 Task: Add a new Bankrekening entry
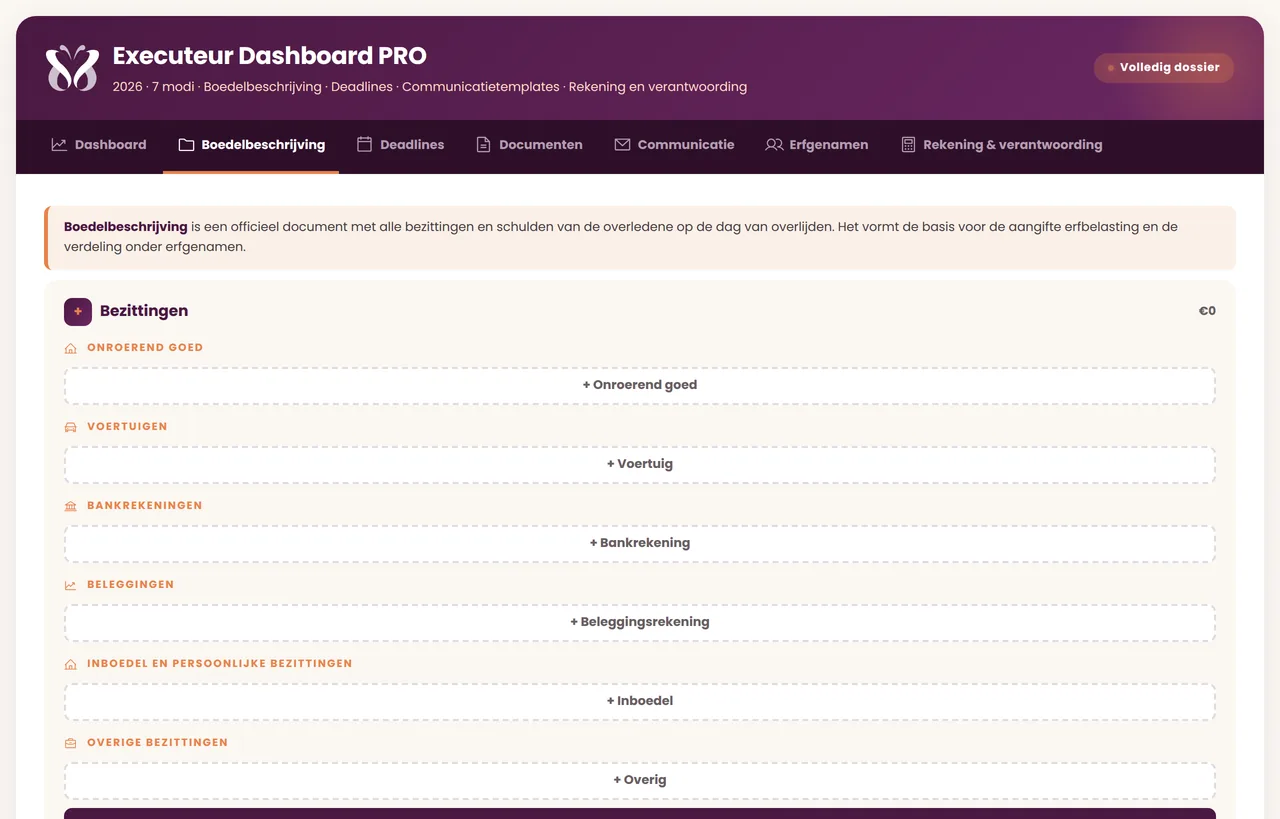point(640,543)
